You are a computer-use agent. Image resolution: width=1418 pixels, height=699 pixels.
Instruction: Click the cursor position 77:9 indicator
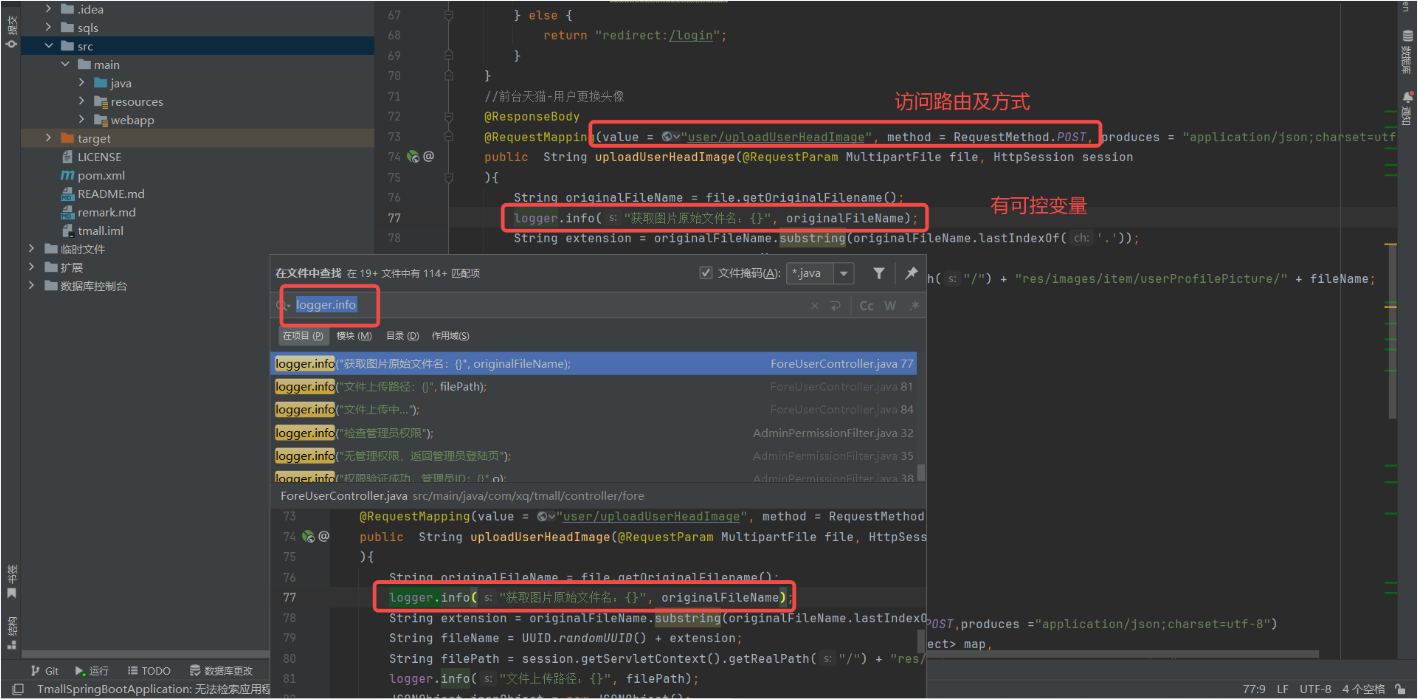pyautogui.click(x=1253, y=689)
